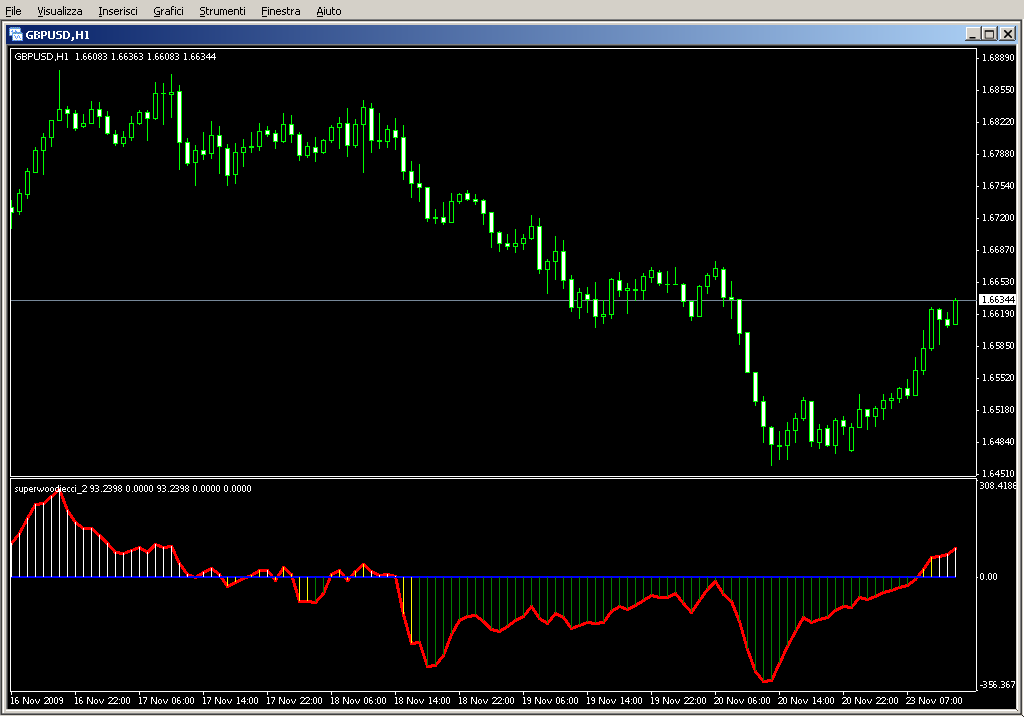Click the indicator 308.4186 scale value
The width and height of the screenshot is (1024, 717).
tap(998, 486)
